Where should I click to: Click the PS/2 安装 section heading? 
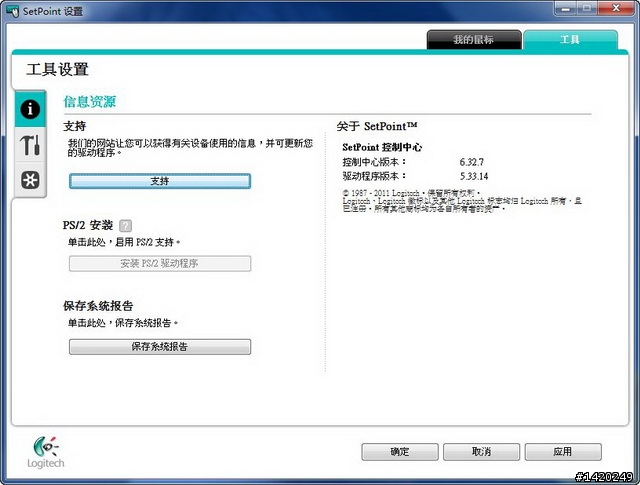pos(88,225)
